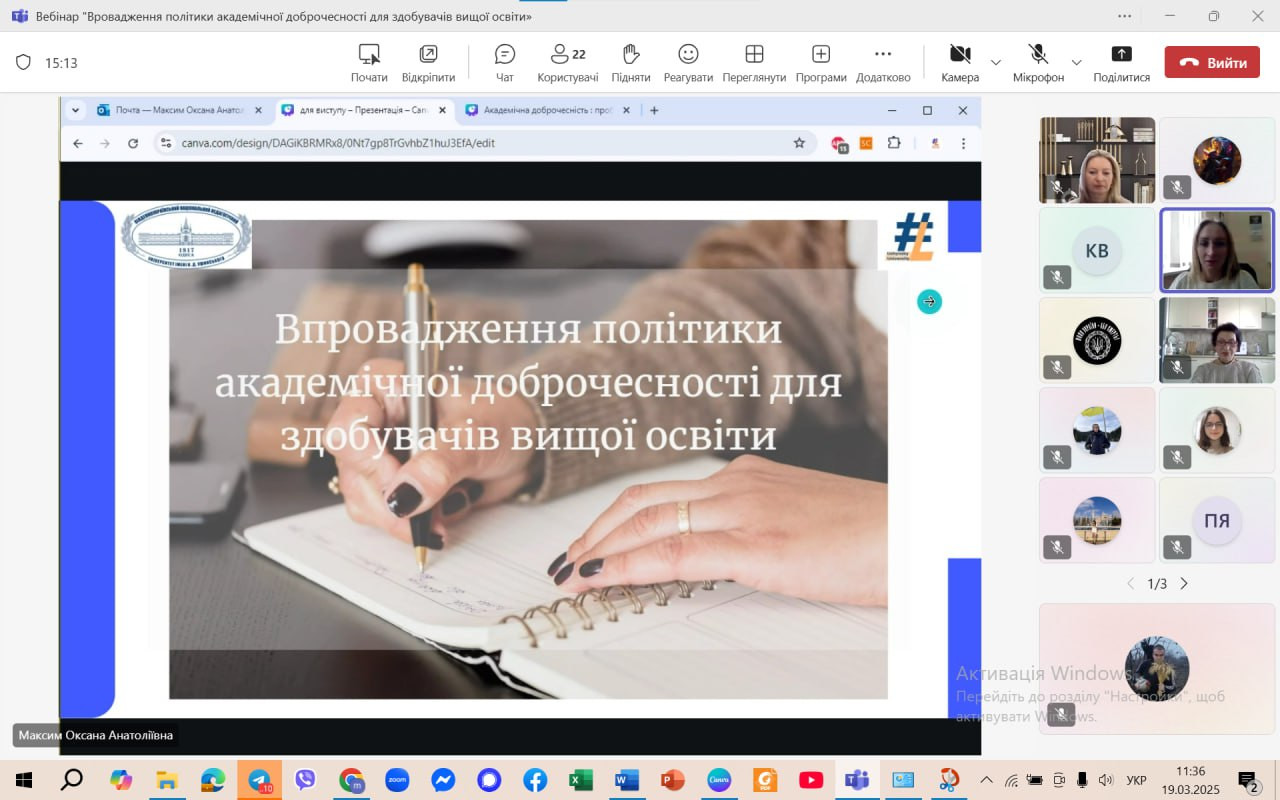Click Поділитися share screen icon
The width and height of the screenshot is (1280, 800).
pos(1121,62)
